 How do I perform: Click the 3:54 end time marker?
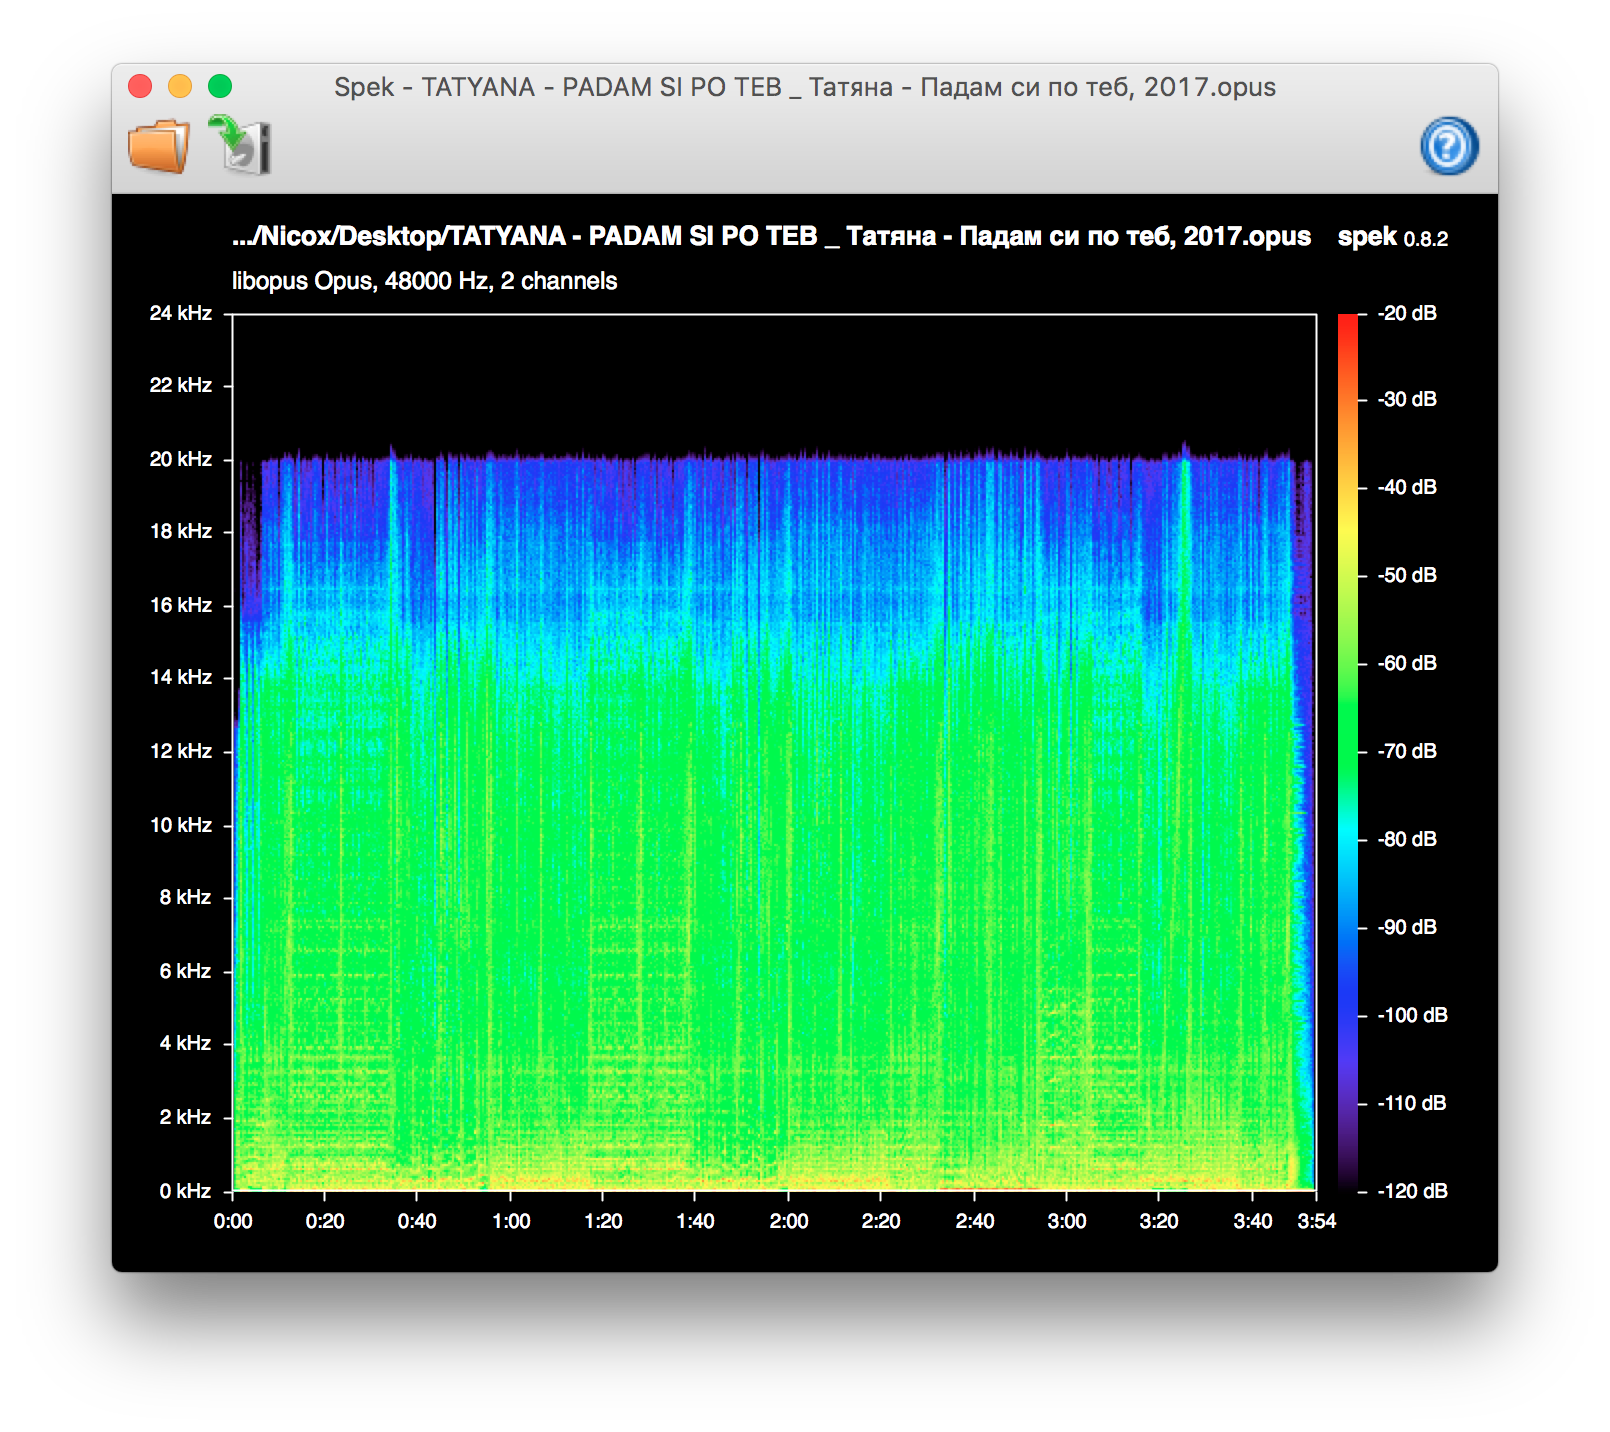pyautogui.click(x=1316, y=1221)
